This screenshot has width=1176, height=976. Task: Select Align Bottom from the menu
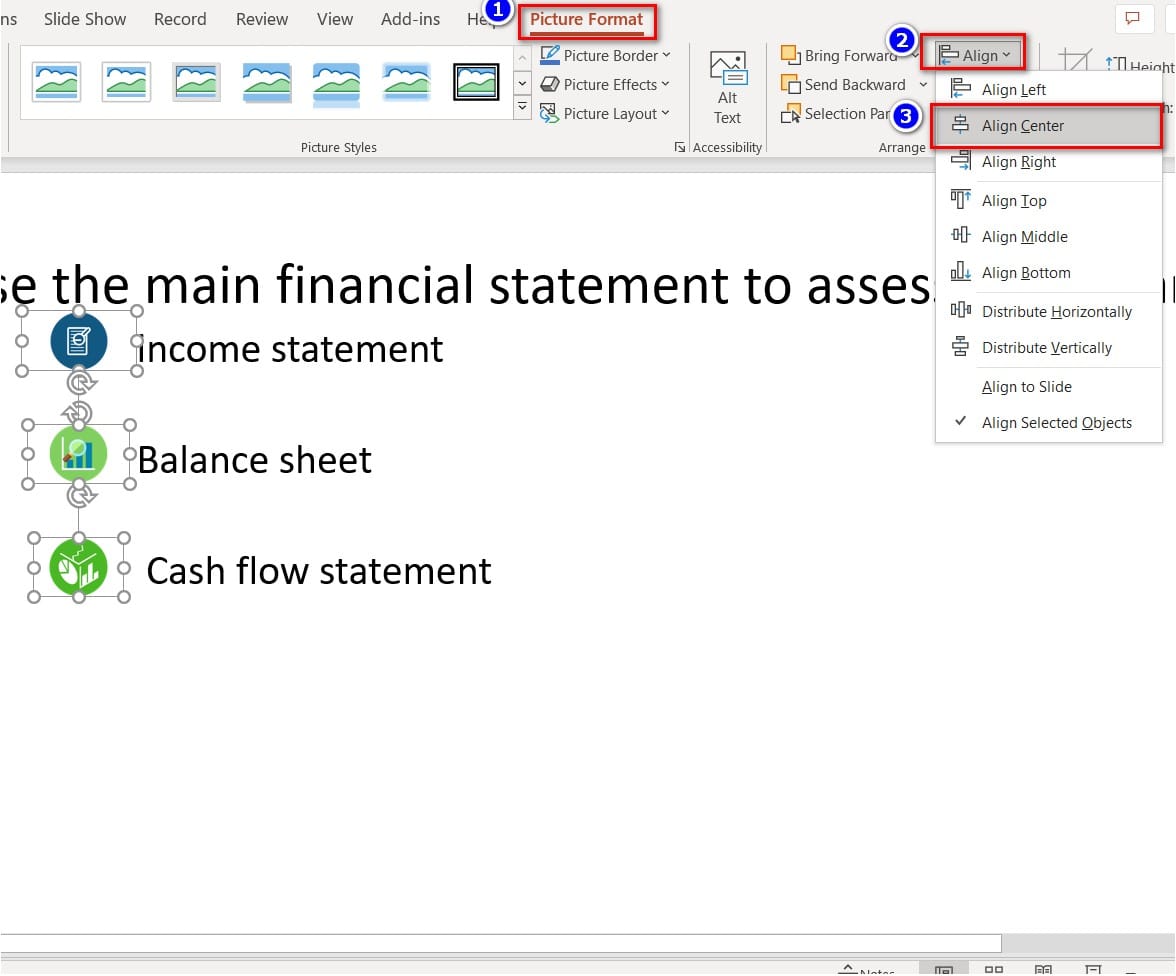tap(1048, 272)
